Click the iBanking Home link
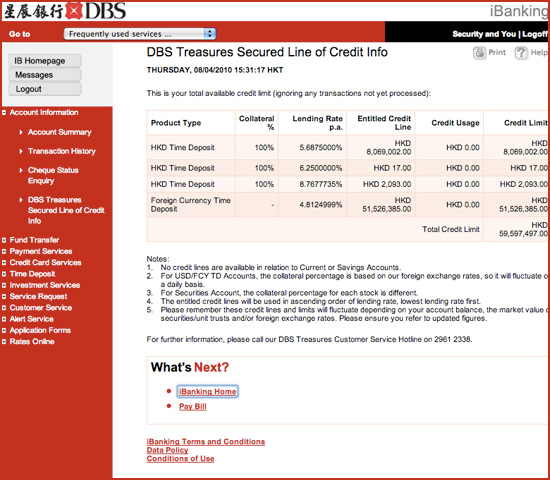Screen dimensions: 550x480 coord(207,391)
